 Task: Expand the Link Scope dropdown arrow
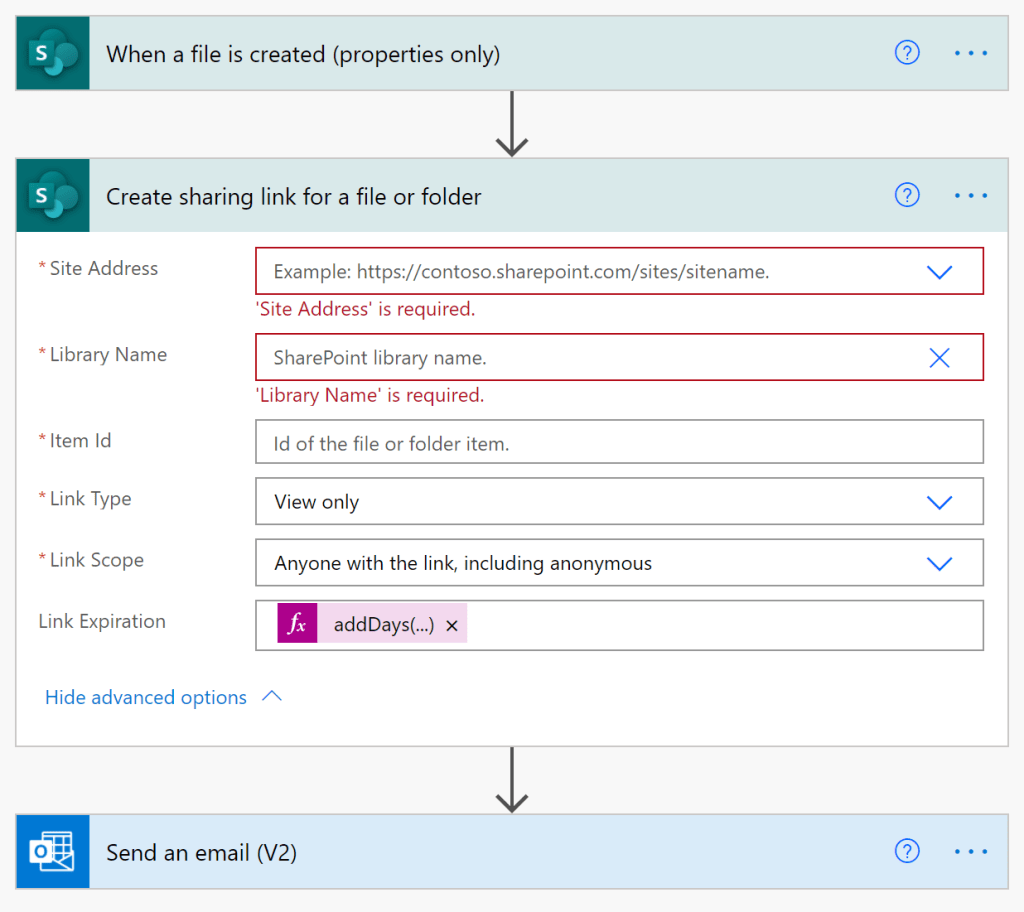pos(939,563)
